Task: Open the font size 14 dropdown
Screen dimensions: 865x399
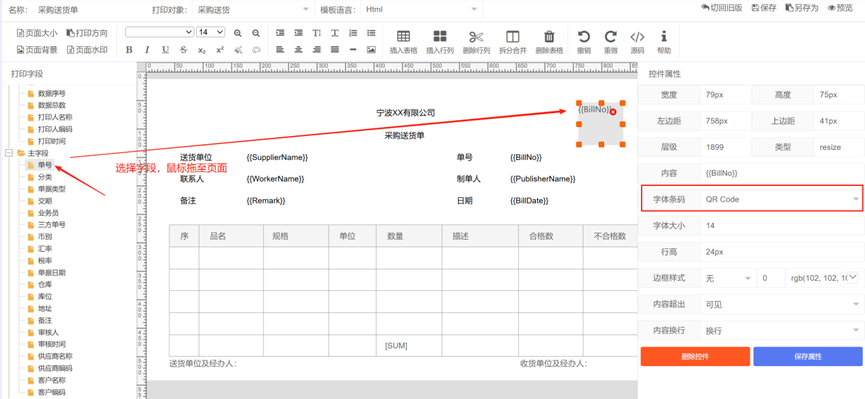Action: [211, 32]
